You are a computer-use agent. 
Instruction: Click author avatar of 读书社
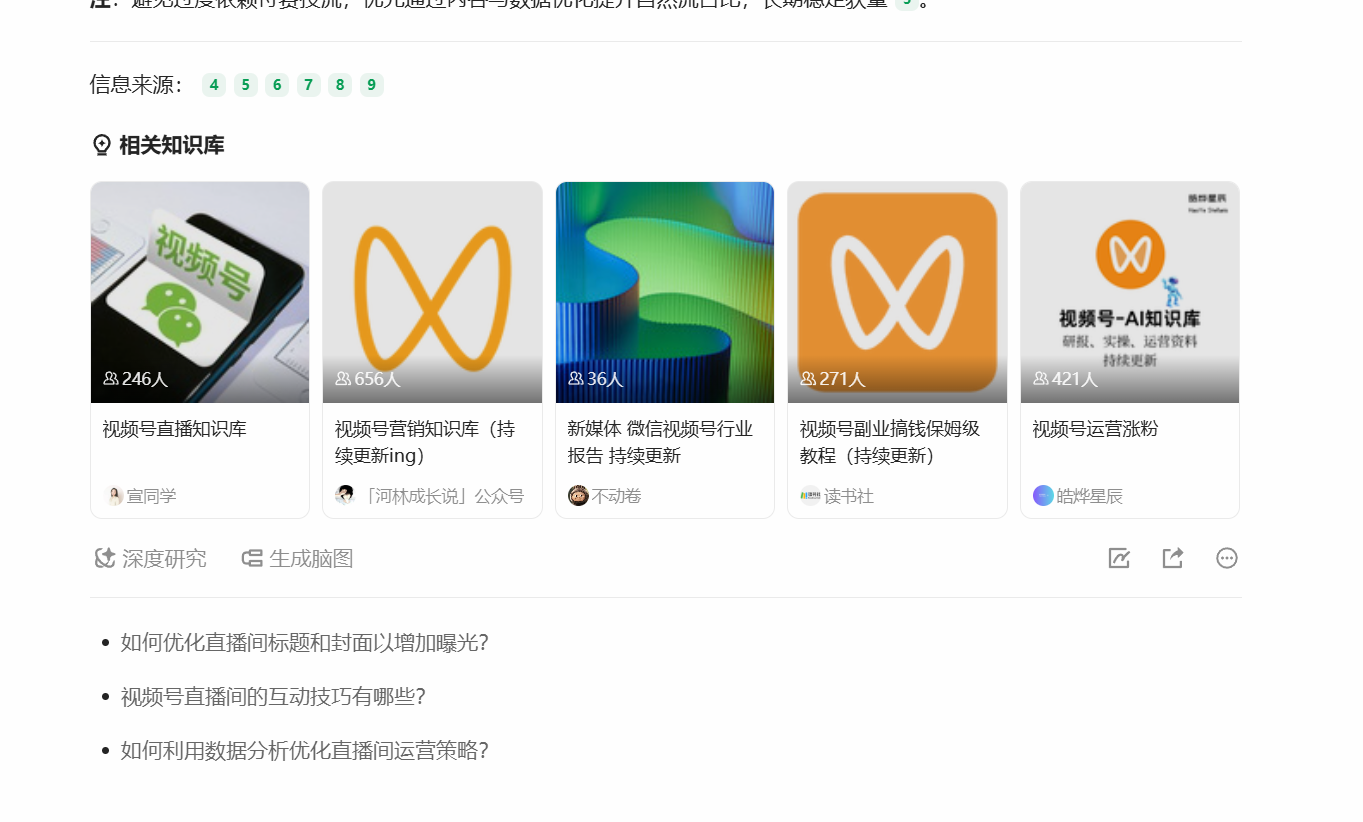click(810, 496)
